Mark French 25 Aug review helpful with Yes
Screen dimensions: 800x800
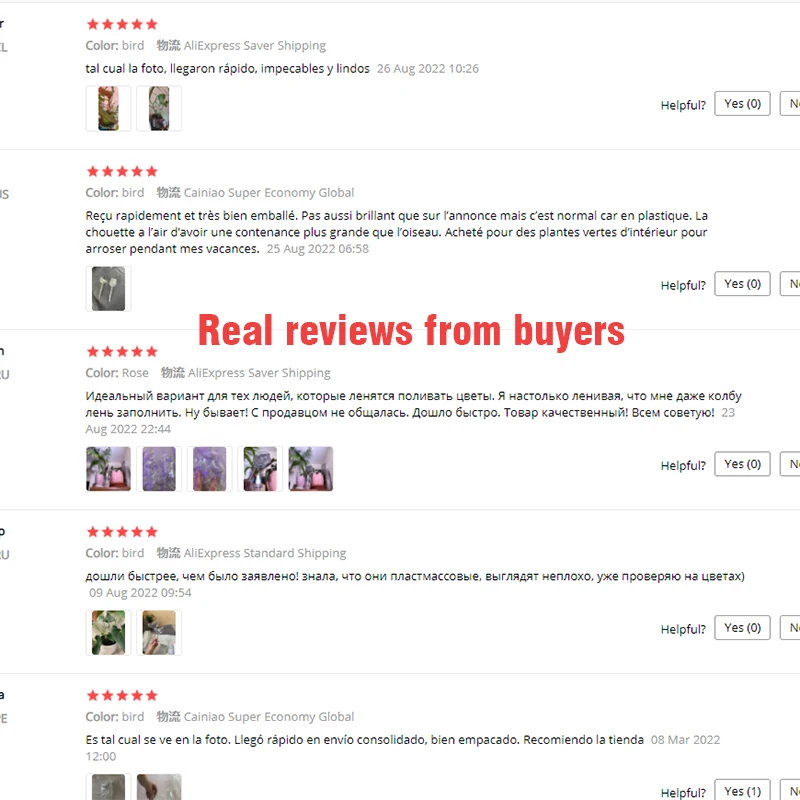[742, 284]
